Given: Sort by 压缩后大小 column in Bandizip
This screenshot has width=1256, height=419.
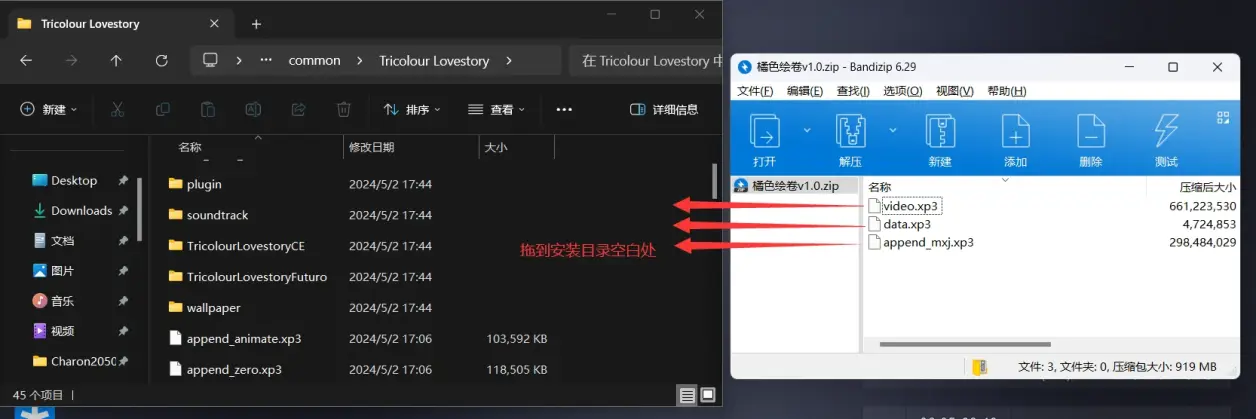Looking at the screenshot, I should 1208,187.
